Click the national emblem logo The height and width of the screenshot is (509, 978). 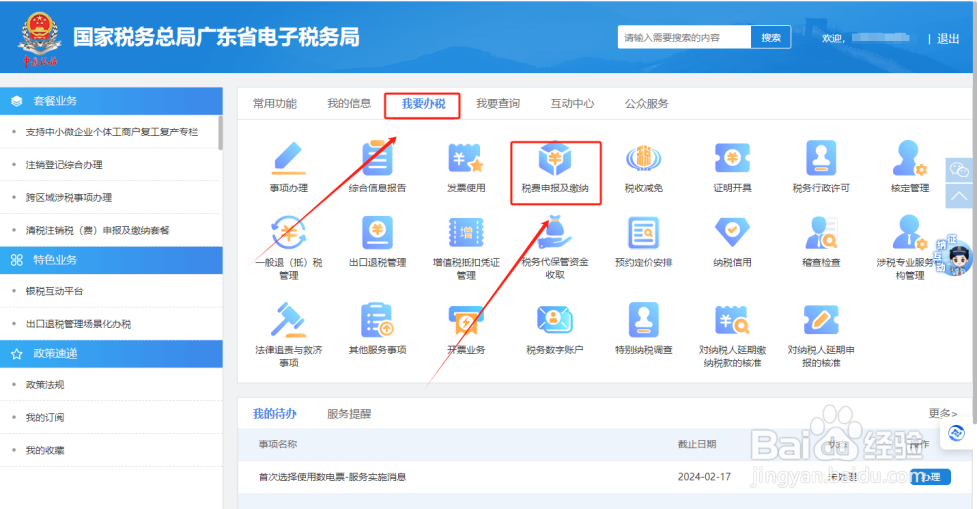40,37
